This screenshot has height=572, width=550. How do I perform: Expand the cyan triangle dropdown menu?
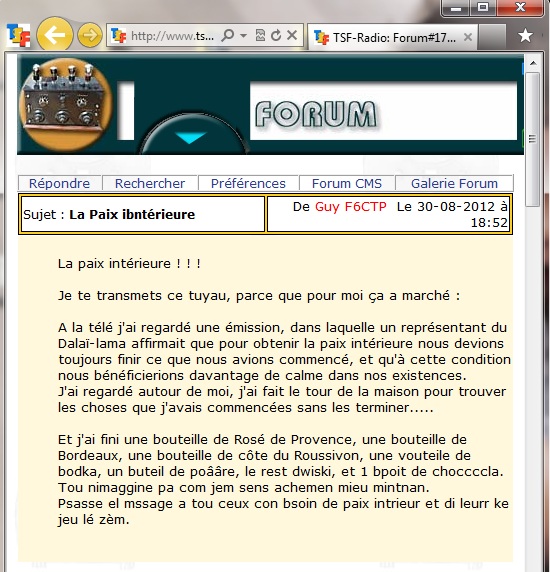coord(191,138)
